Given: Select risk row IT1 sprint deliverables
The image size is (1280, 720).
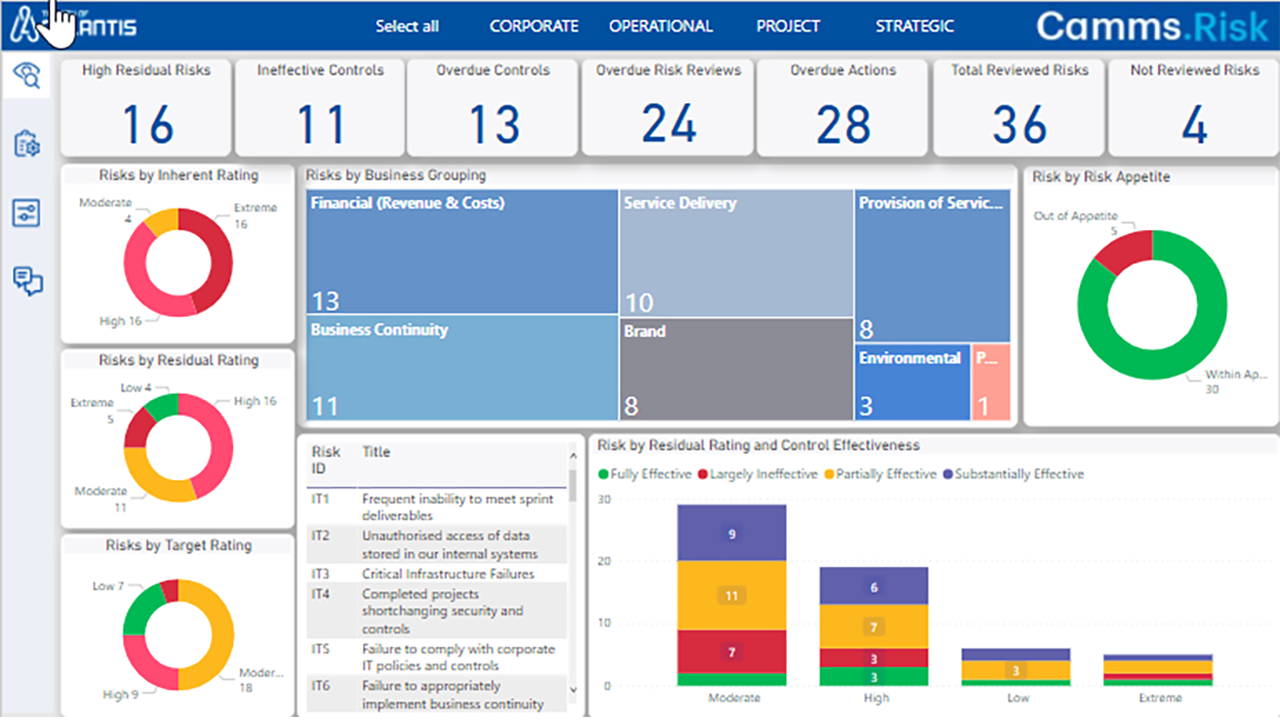Looking at the screenshot, I should pyautogui.click(x=436, y=507).
